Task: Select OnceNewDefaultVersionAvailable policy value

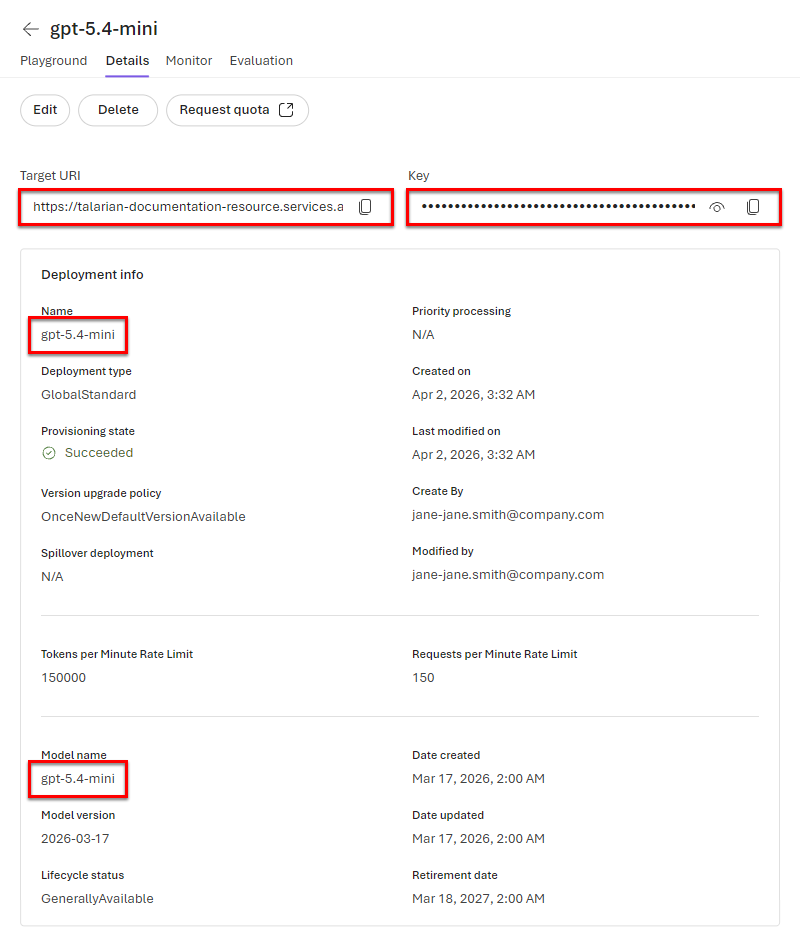Action: pos(143,516)
